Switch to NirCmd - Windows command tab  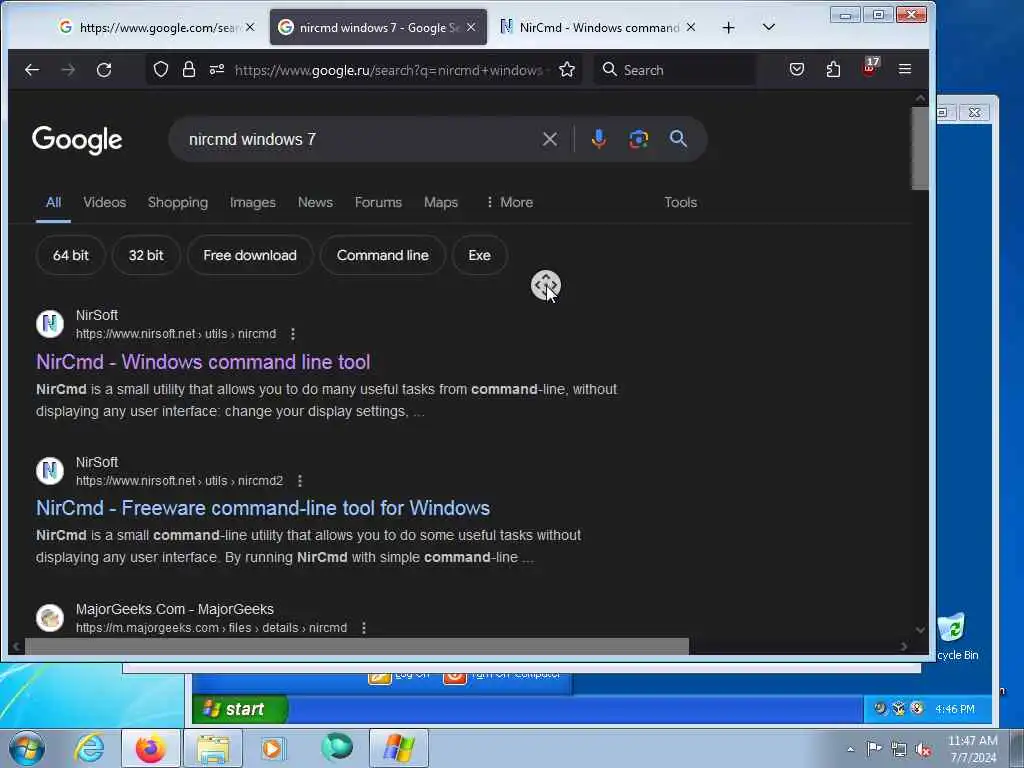[598, 27]
